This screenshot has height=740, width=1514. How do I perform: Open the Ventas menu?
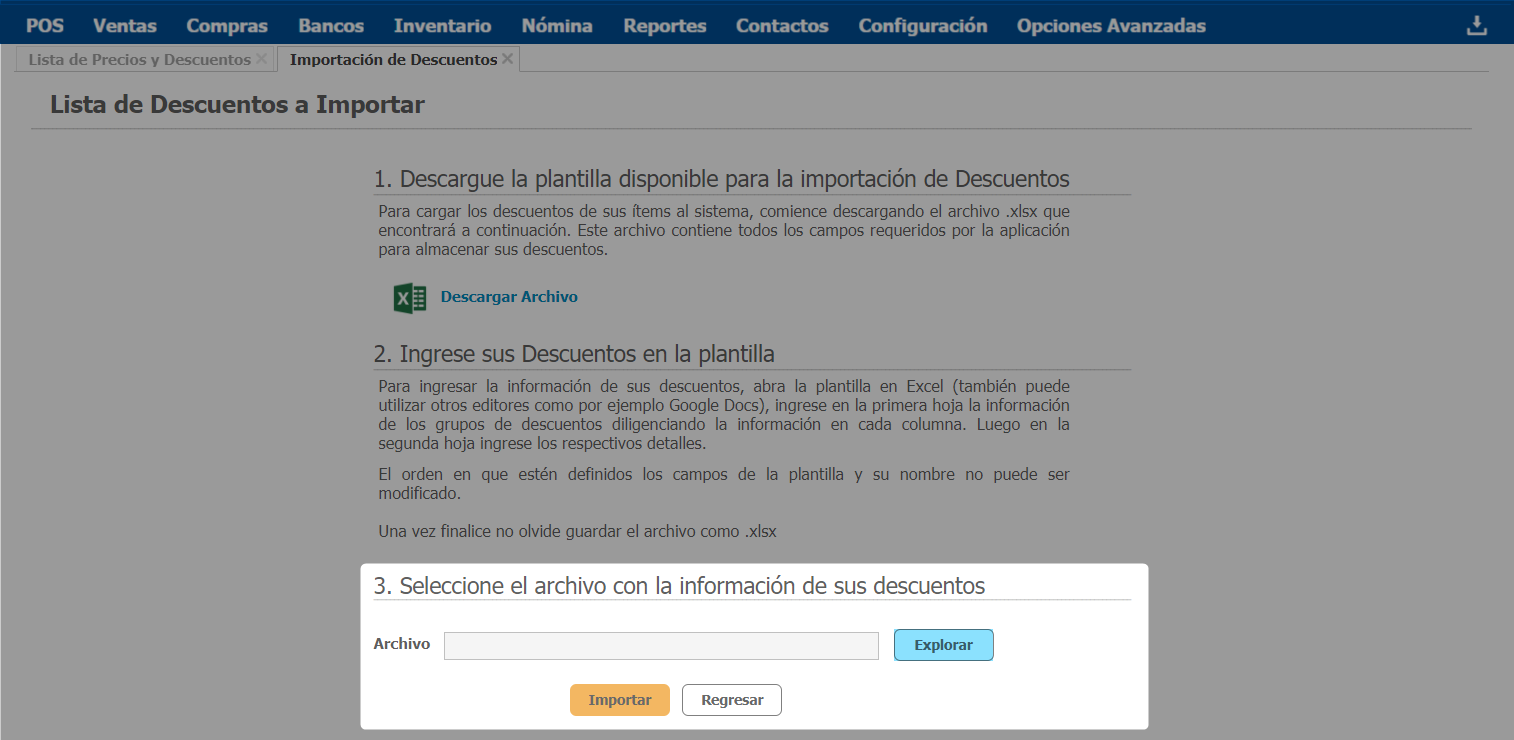pyautogui.click(x=125, y=26)
